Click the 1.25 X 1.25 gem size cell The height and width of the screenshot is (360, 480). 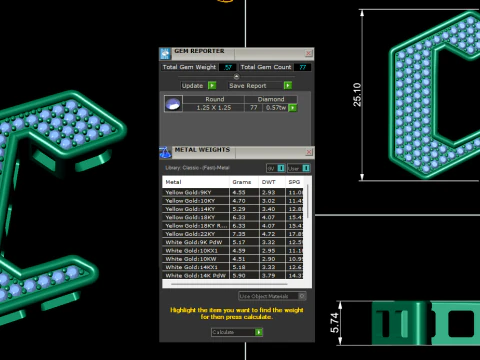tap(214, 108)
